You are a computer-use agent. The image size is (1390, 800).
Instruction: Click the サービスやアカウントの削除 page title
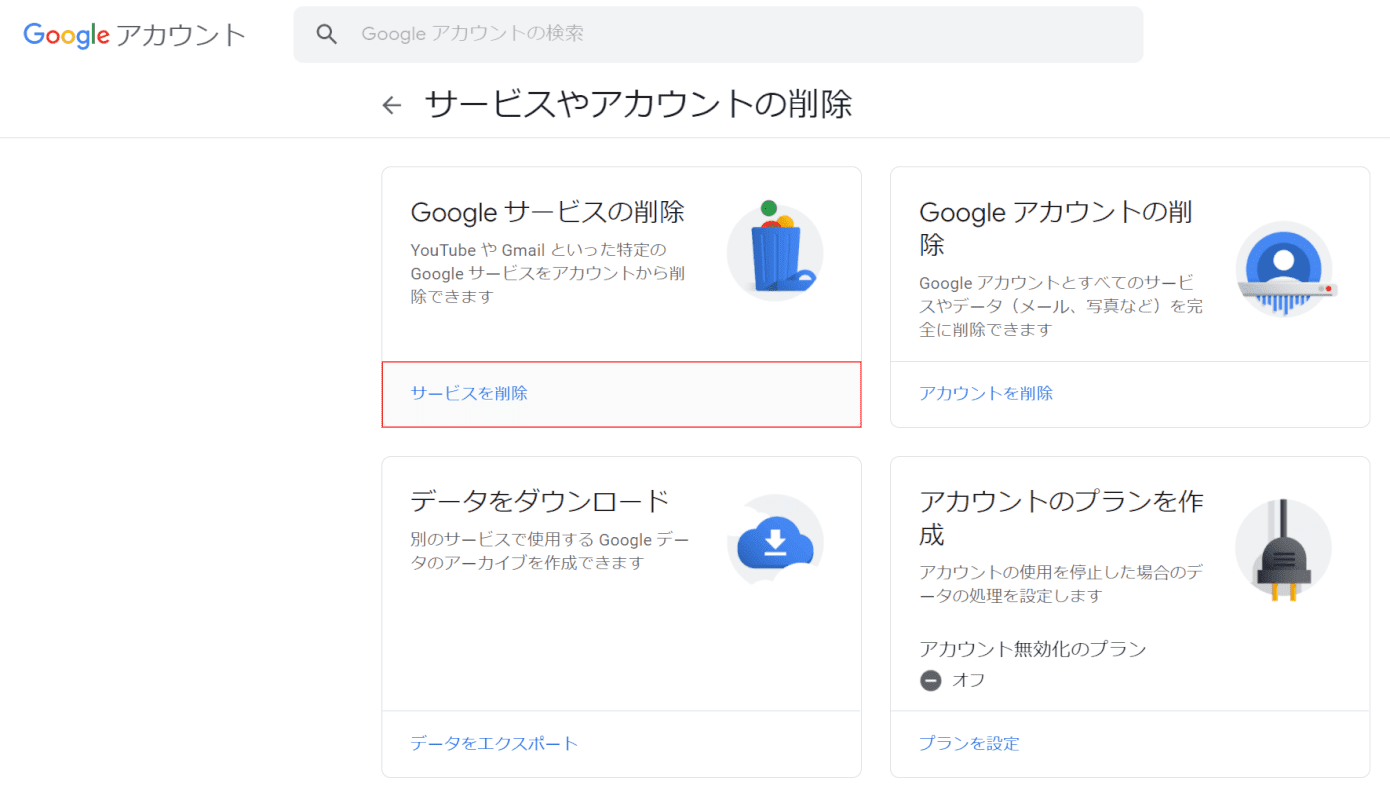pos(638,104)
